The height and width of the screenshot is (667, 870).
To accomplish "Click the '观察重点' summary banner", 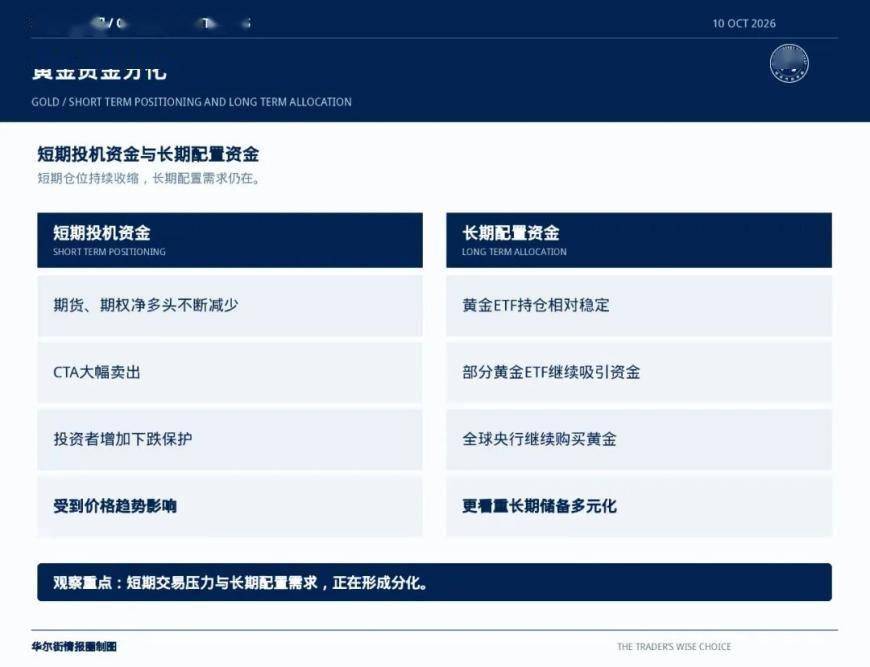I will (434, 582).
